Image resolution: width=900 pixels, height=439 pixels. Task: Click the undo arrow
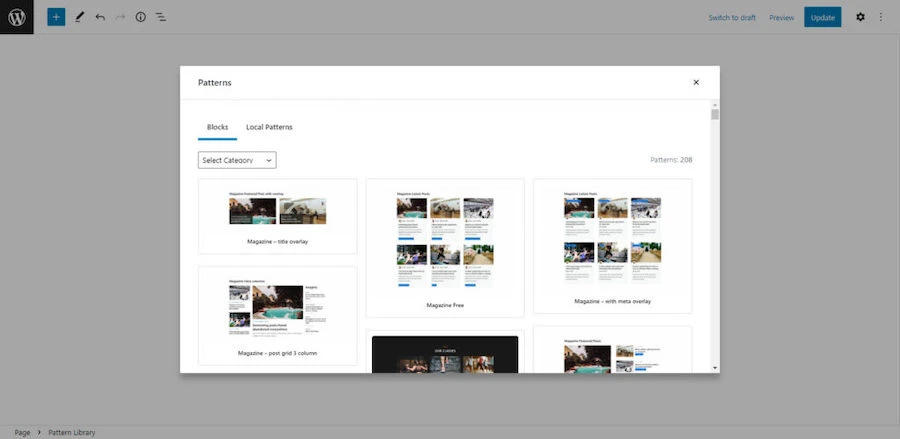coord(100,17)
